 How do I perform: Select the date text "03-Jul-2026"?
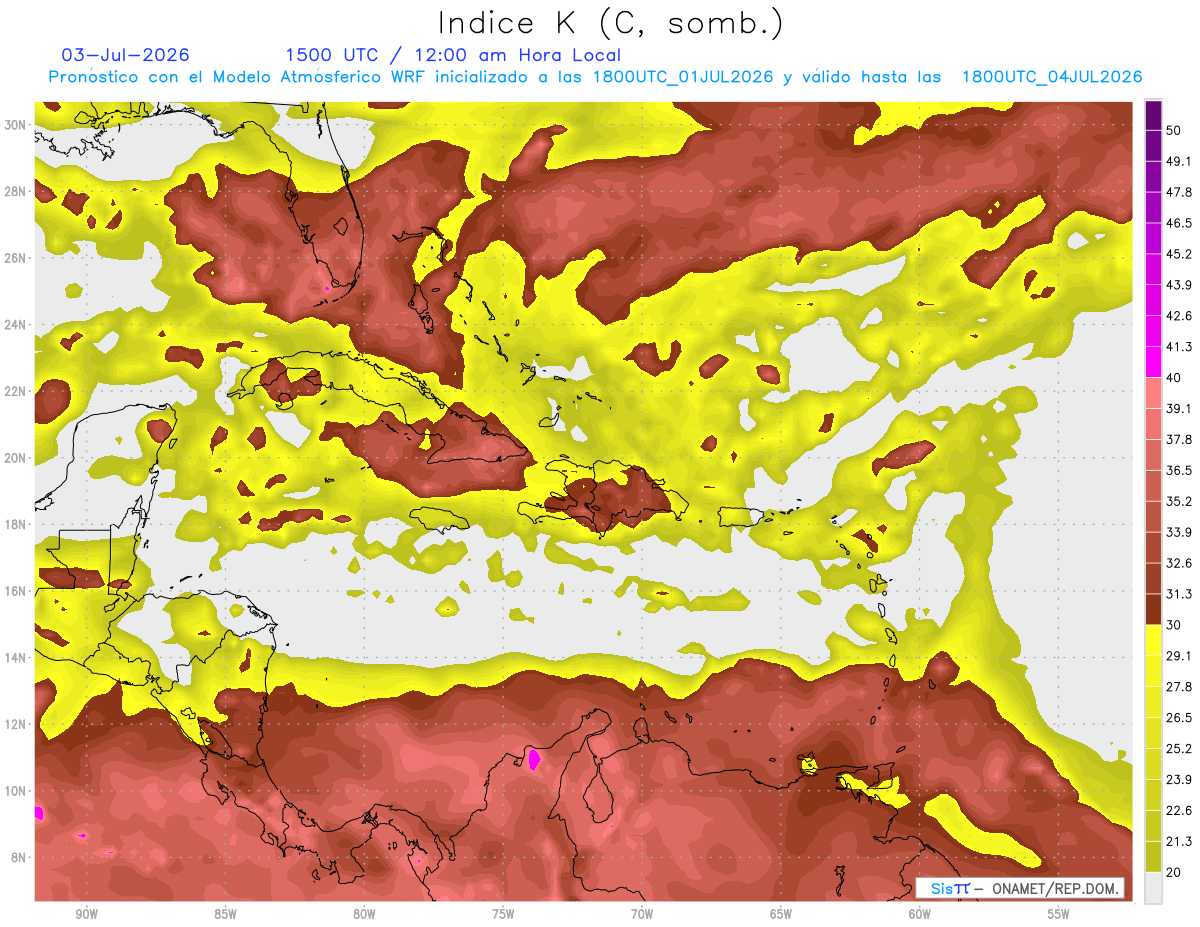pos(125,55)
